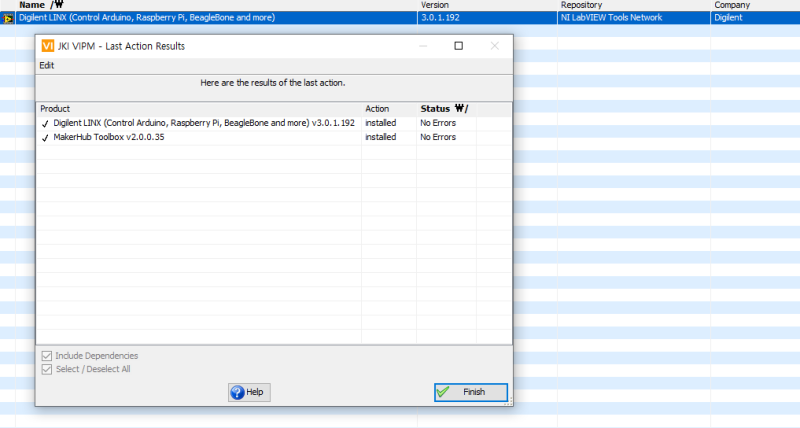Viewport: 800px width, 428px height.
Task: Open the Edit menu
Action: [46, 65]
